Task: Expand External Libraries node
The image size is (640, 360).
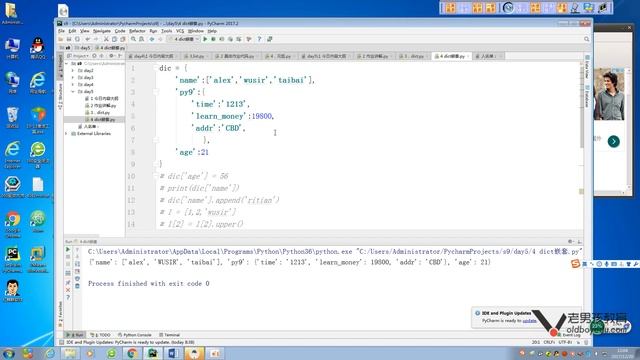Action: (67, 133)
